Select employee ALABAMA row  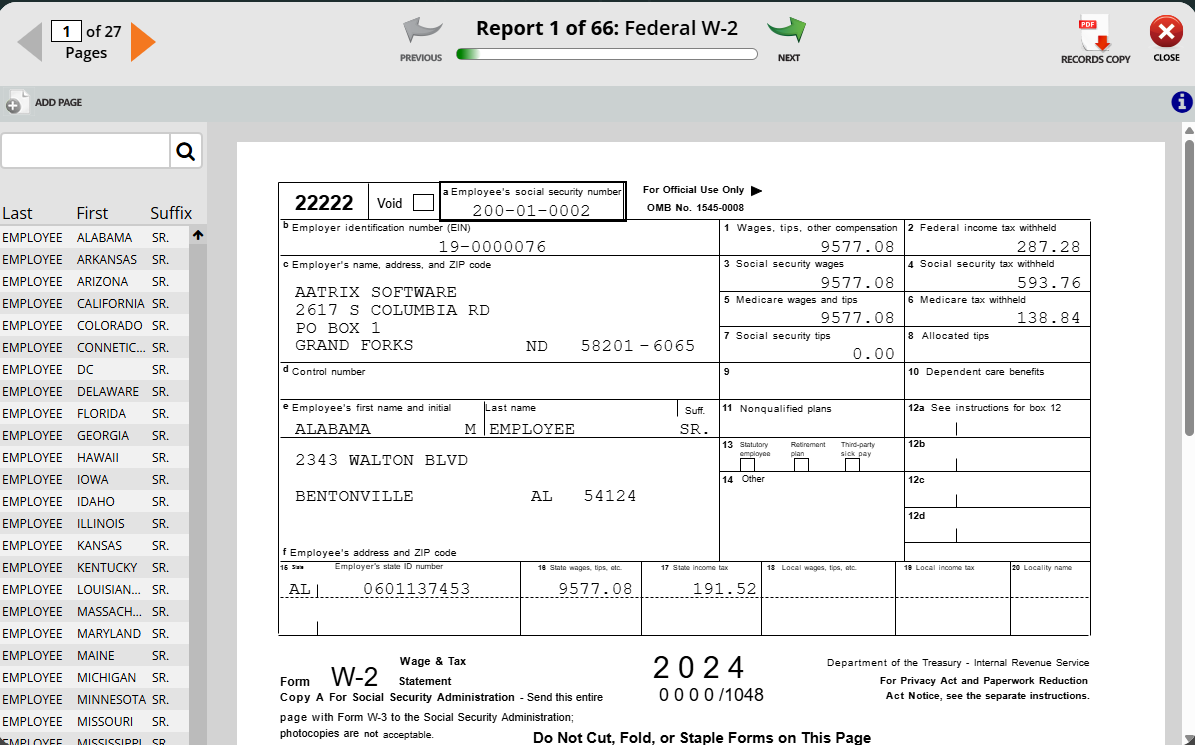(x=95, y=238)
